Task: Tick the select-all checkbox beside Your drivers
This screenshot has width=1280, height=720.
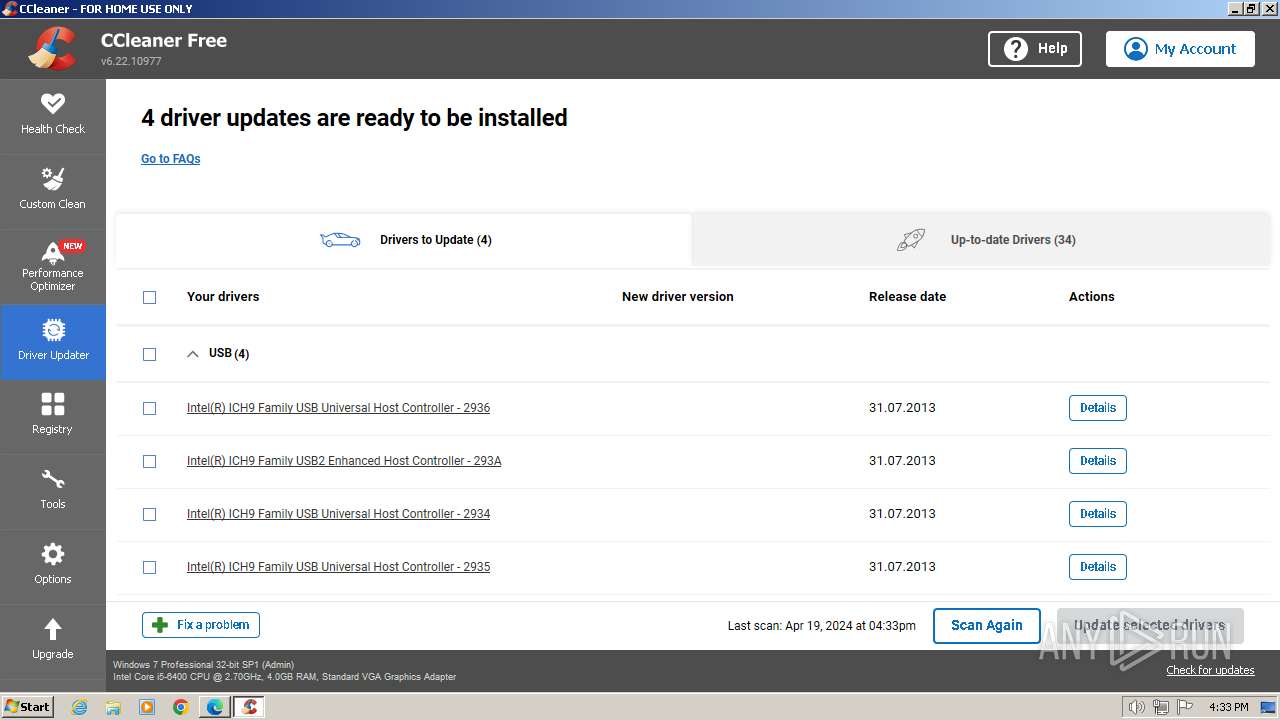Action: coord(150,297)
